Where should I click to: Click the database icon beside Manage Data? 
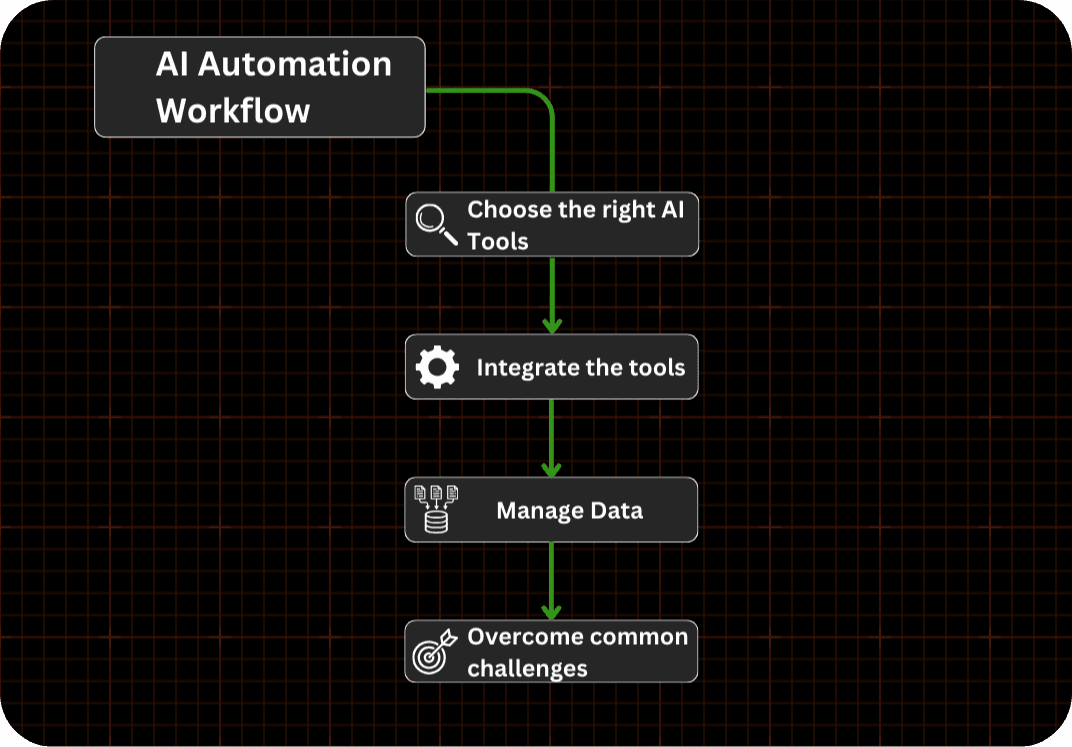436,509
